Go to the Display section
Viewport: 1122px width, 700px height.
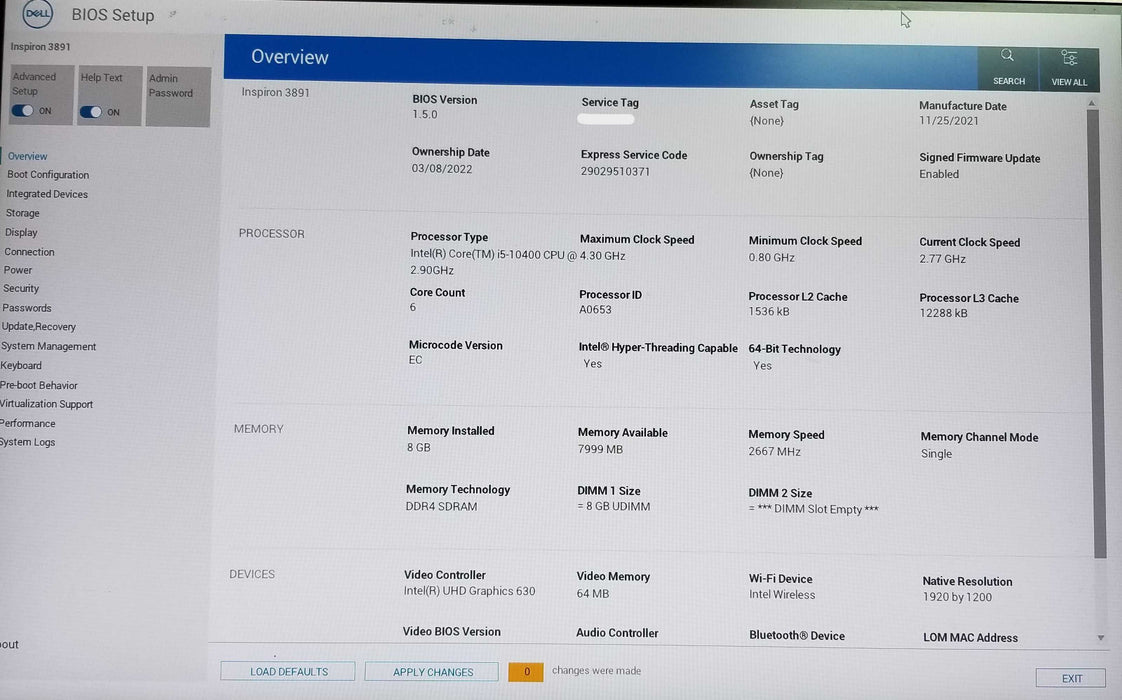[x=21, y=233]
